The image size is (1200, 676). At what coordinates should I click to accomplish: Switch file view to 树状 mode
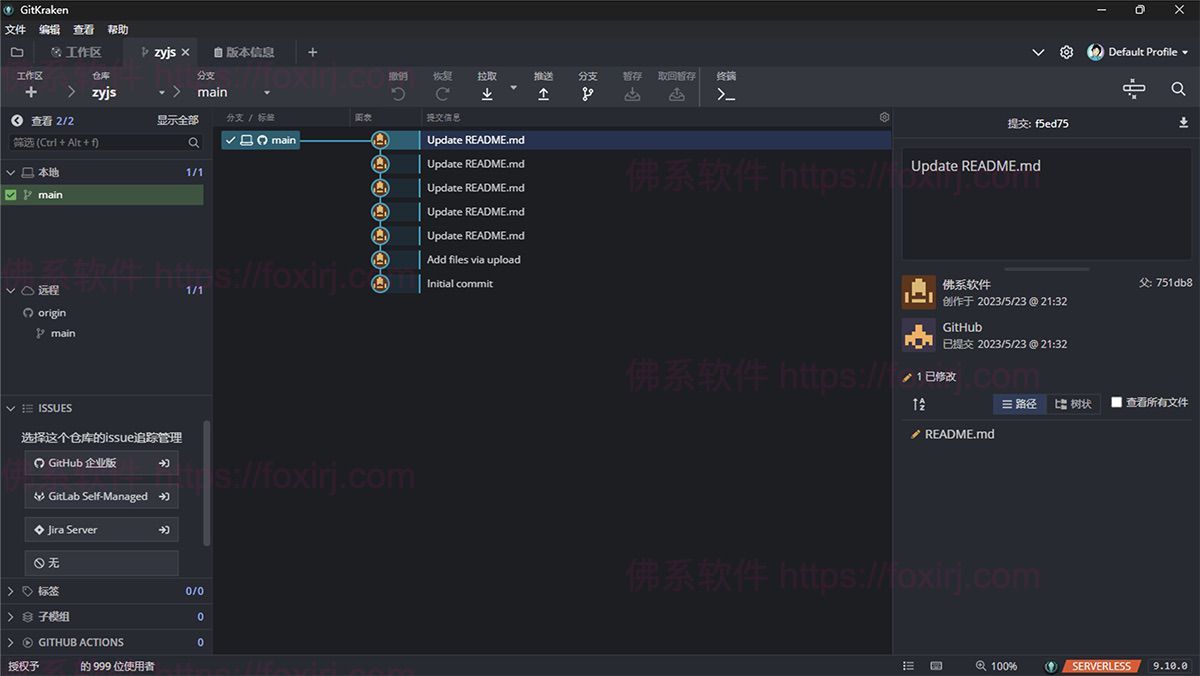1072,403
